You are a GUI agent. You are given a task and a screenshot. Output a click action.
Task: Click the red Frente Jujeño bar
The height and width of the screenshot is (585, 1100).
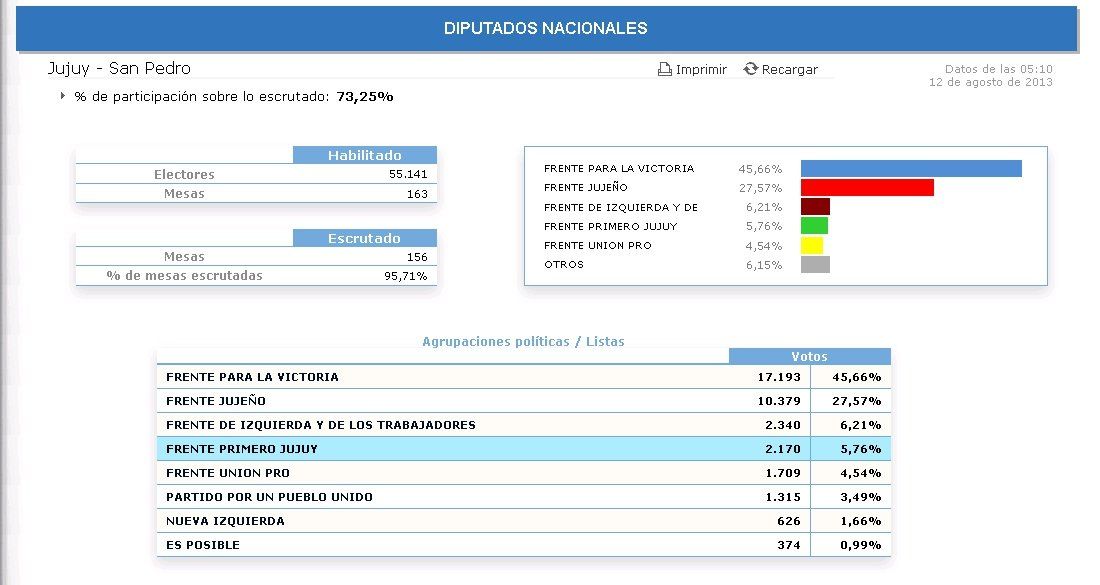[866, 188]
